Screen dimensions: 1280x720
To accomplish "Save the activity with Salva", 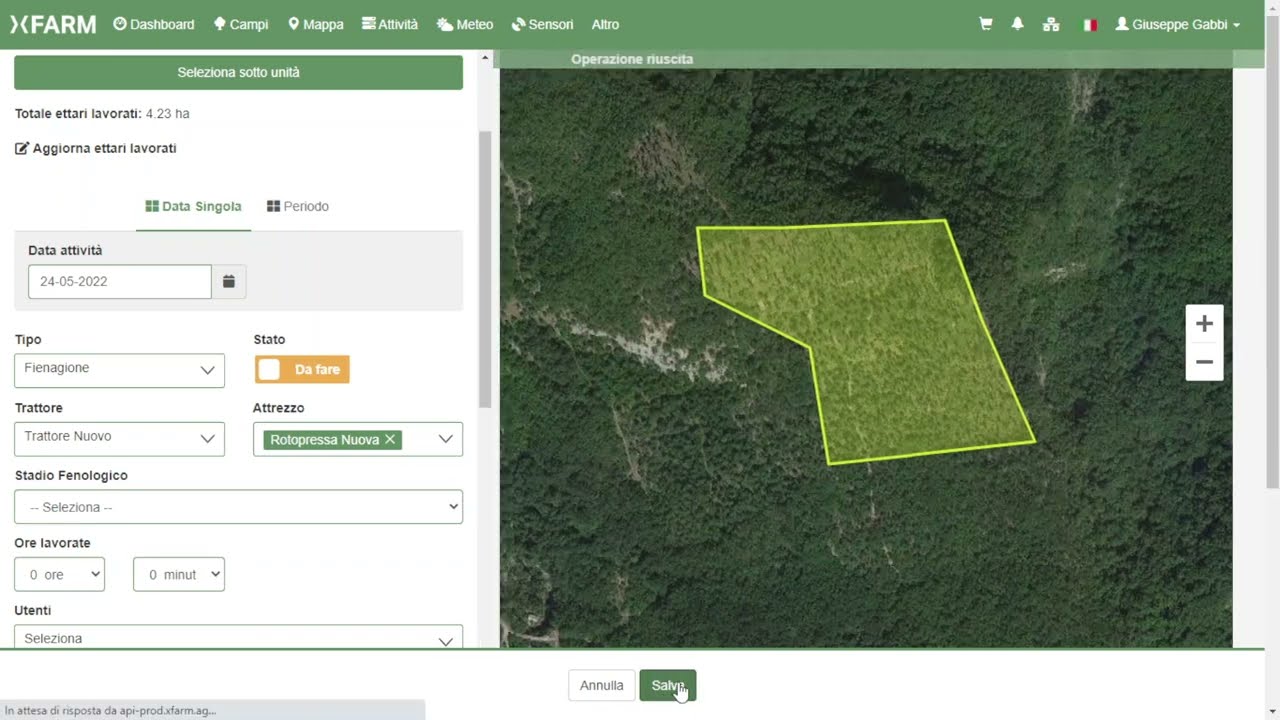I will click(667, 685).
